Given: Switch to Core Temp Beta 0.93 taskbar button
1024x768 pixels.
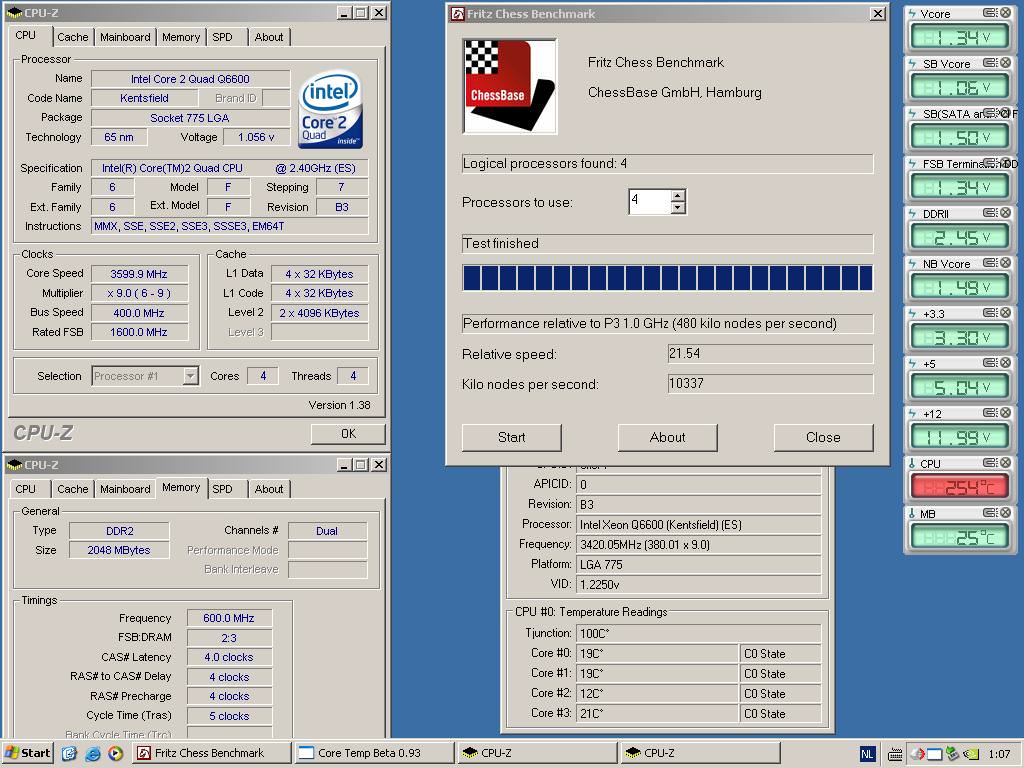Looking at the screenshot, I should (x=374, y=753).
